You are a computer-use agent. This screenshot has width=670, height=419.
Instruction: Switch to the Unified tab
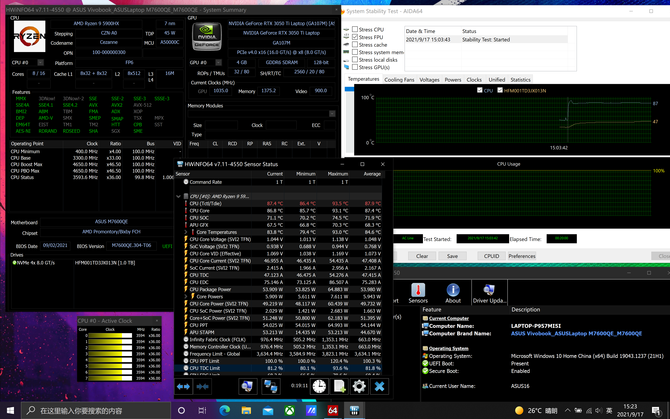pyautogui.click(x=497, y=79)
